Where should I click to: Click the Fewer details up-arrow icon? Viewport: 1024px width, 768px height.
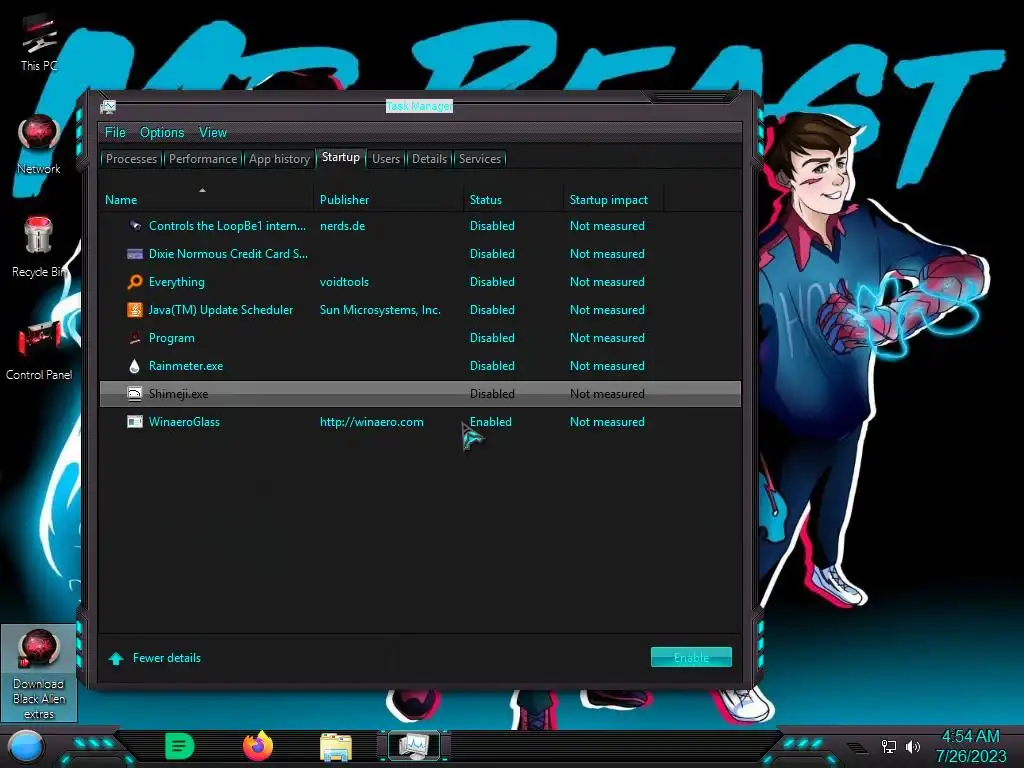click(116, 658)
